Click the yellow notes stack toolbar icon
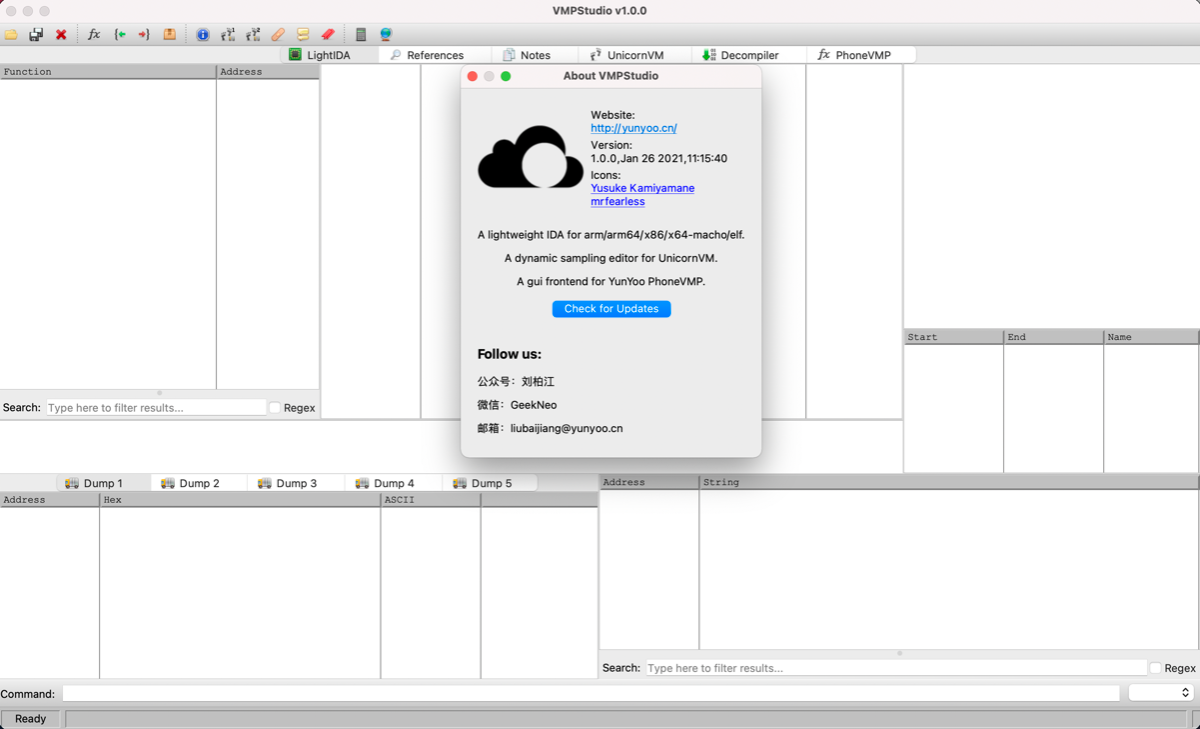Viewport: 1200px width, 729px height. coord(303,34)
